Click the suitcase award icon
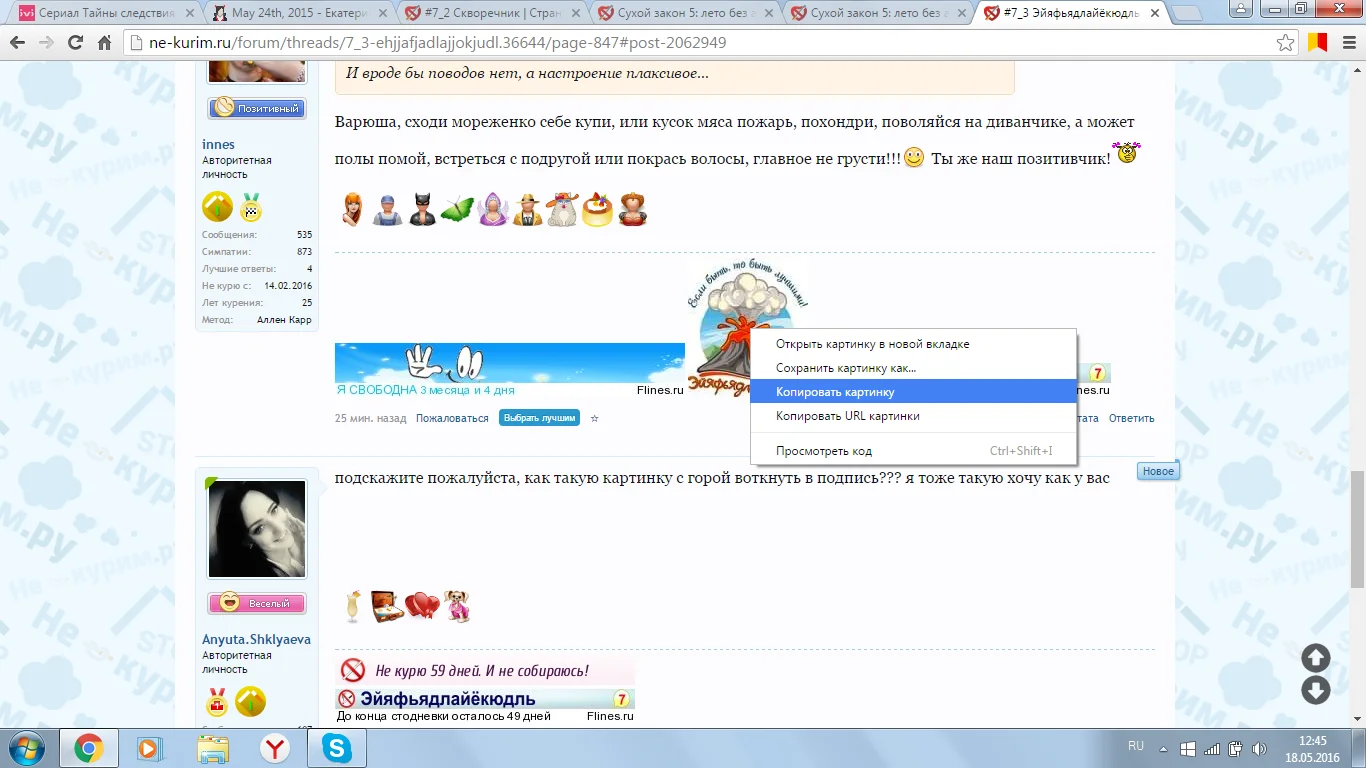The width and height of the screenshot is (1366, 768). coord(386,606)
